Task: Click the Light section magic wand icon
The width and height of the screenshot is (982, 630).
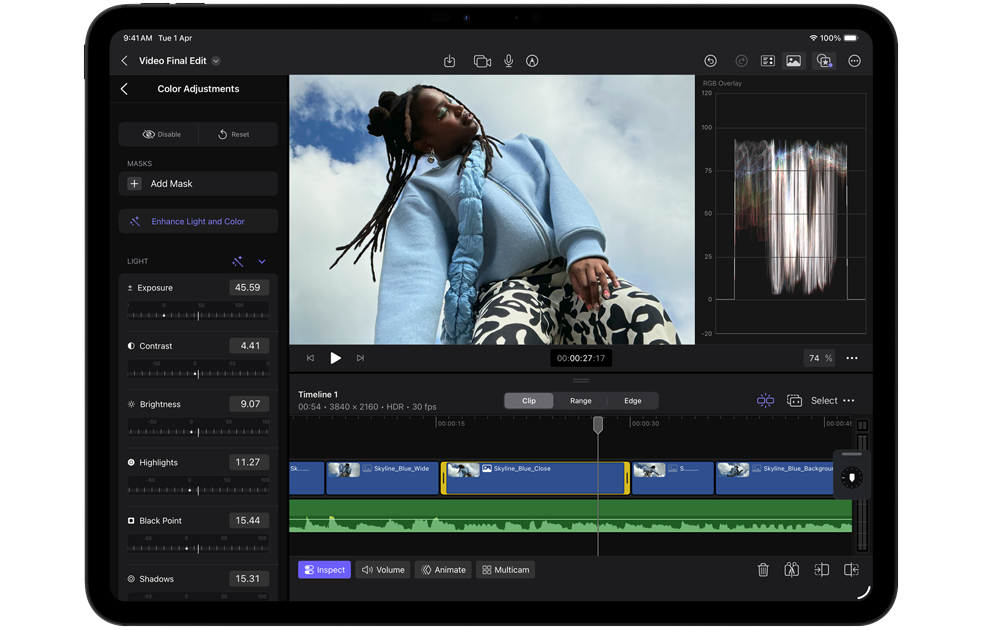Action: click(x=238, y=262)
